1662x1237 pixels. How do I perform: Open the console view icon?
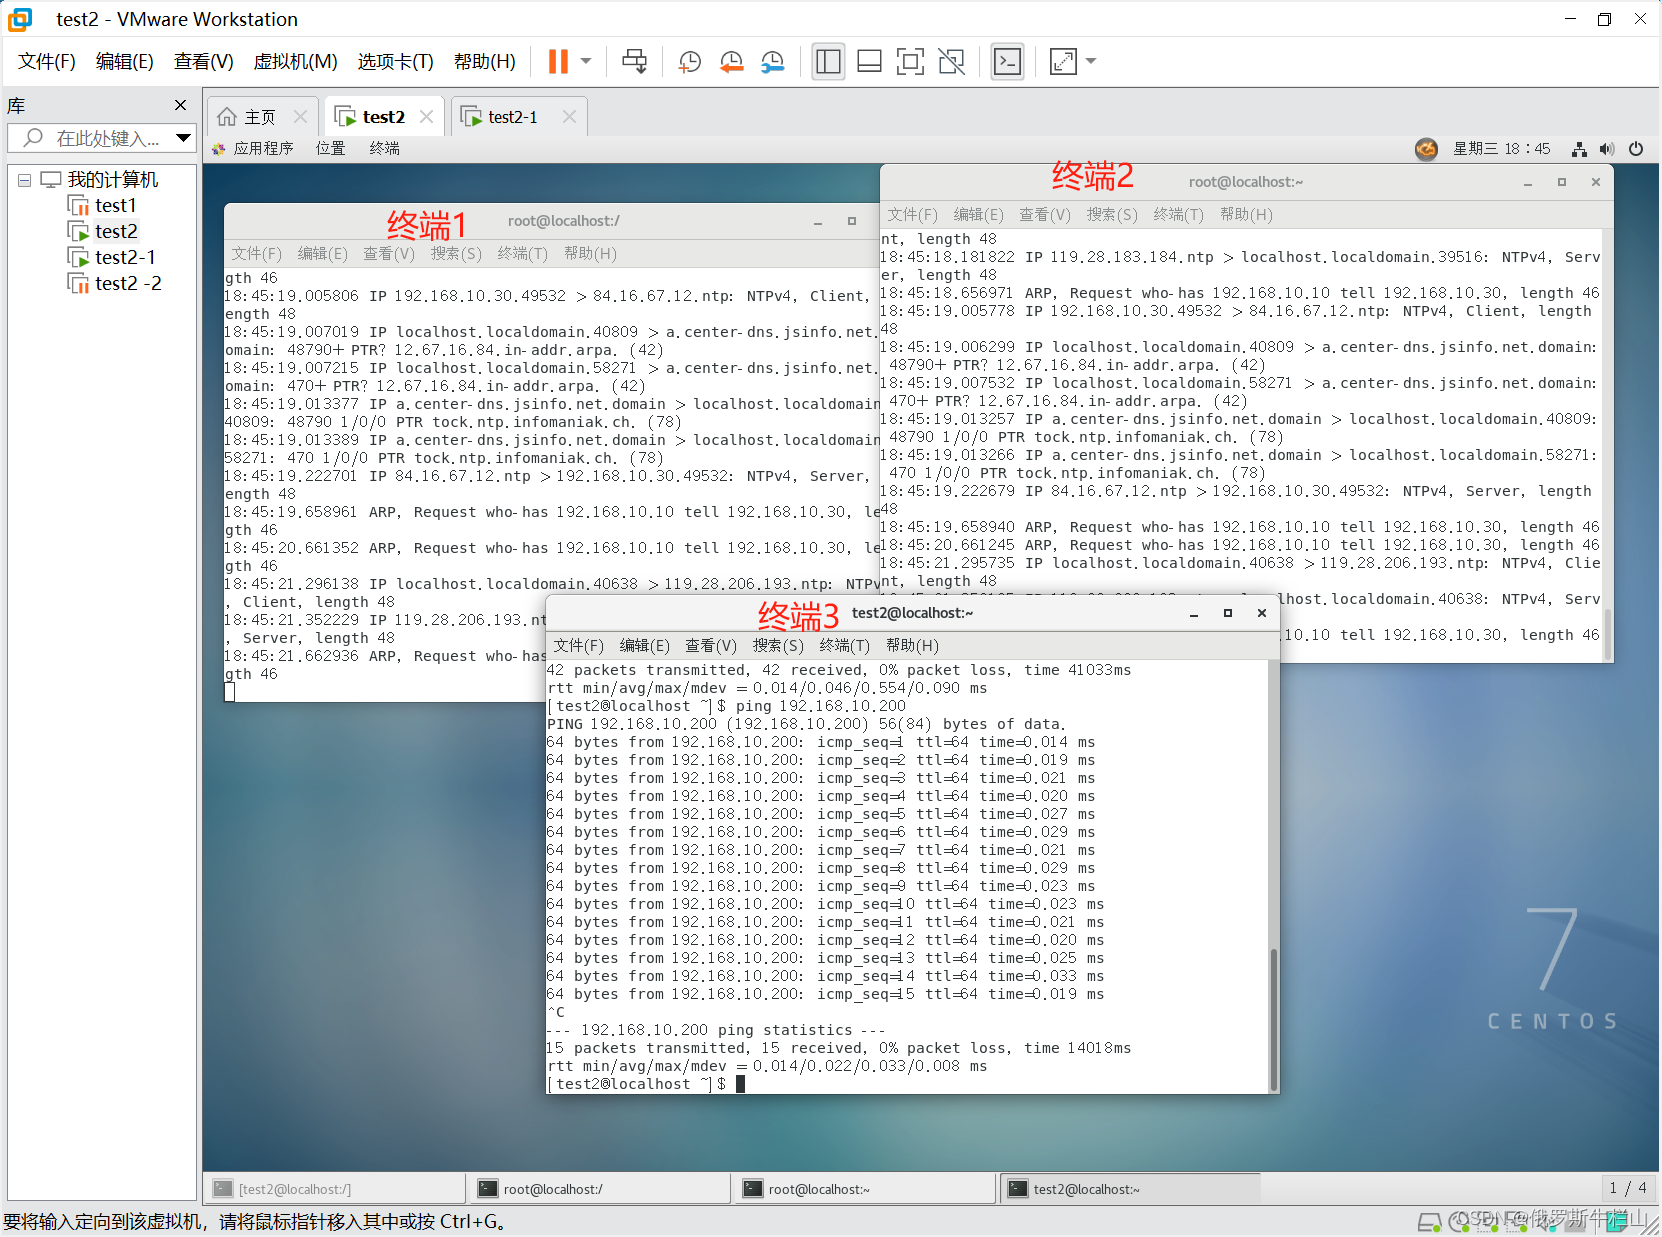[1007, 62]
